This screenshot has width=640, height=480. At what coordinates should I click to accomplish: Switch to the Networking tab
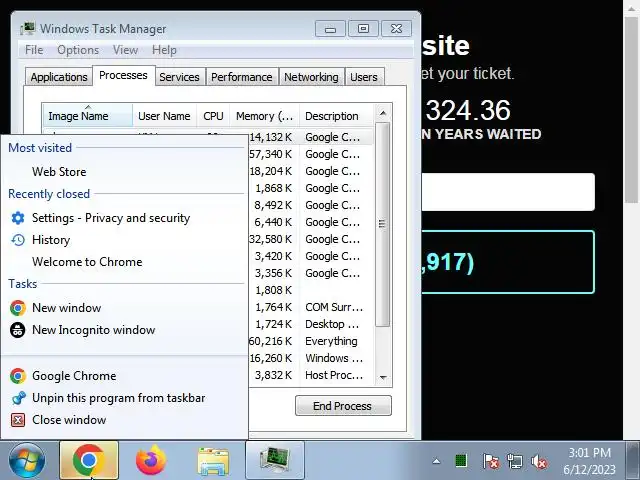311,77
